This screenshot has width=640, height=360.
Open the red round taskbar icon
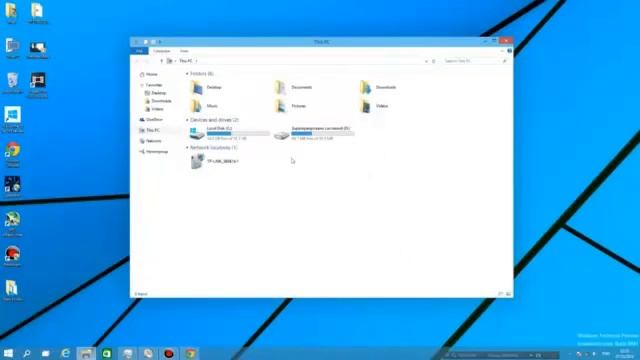click(169, 353)
